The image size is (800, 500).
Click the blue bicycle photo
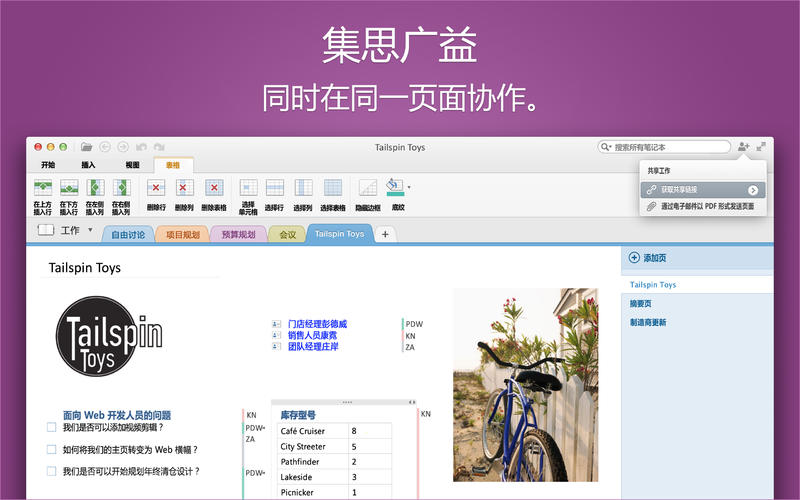pos(526,385)
